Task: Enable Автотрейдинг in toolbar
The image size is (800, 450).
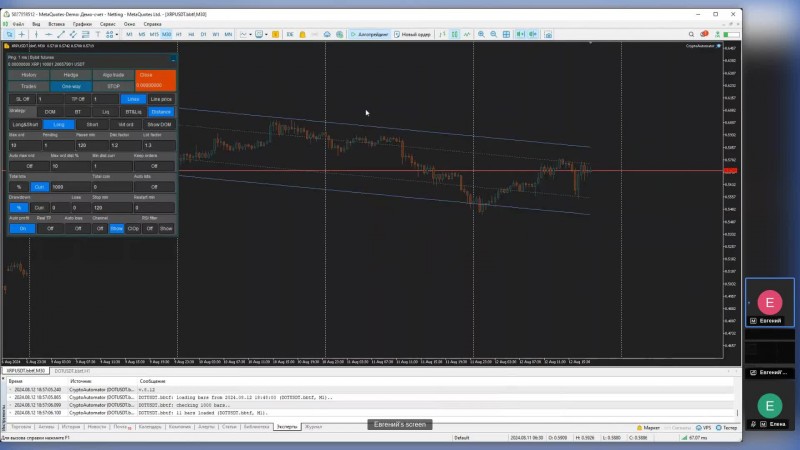Action: 369,34
